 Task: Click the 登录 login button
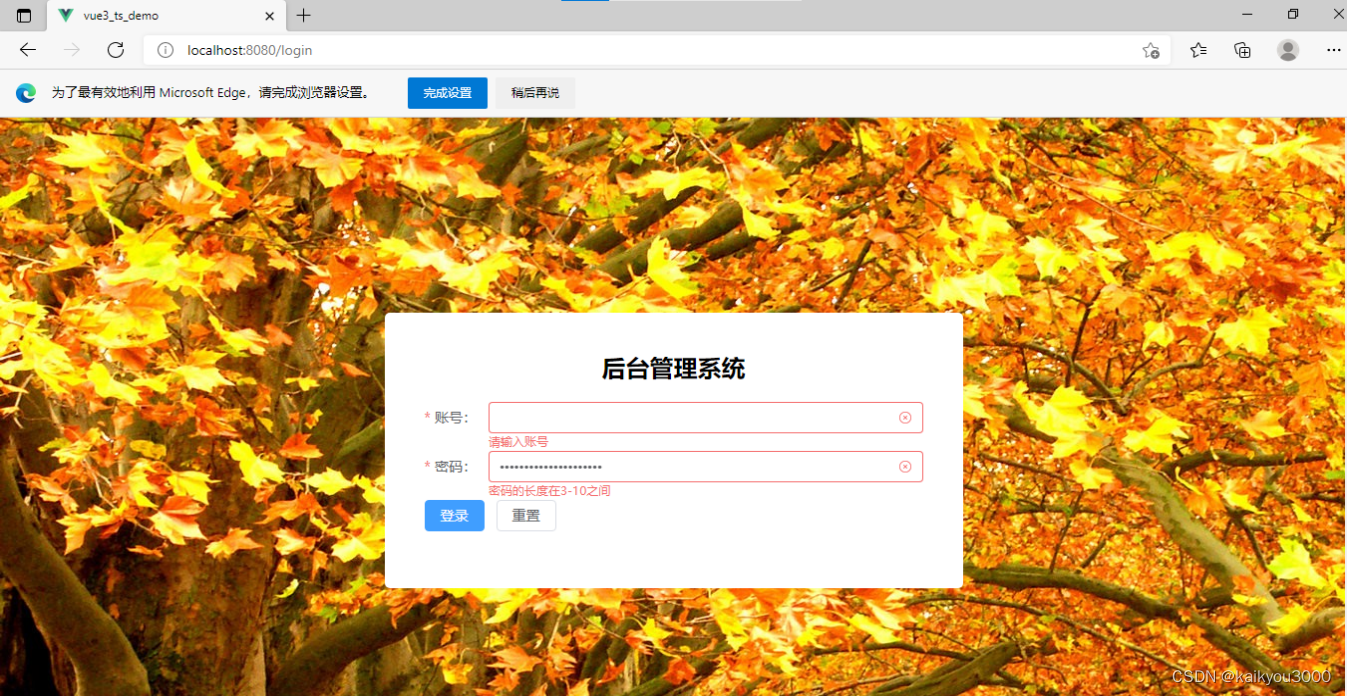click(x=454, y=515)
